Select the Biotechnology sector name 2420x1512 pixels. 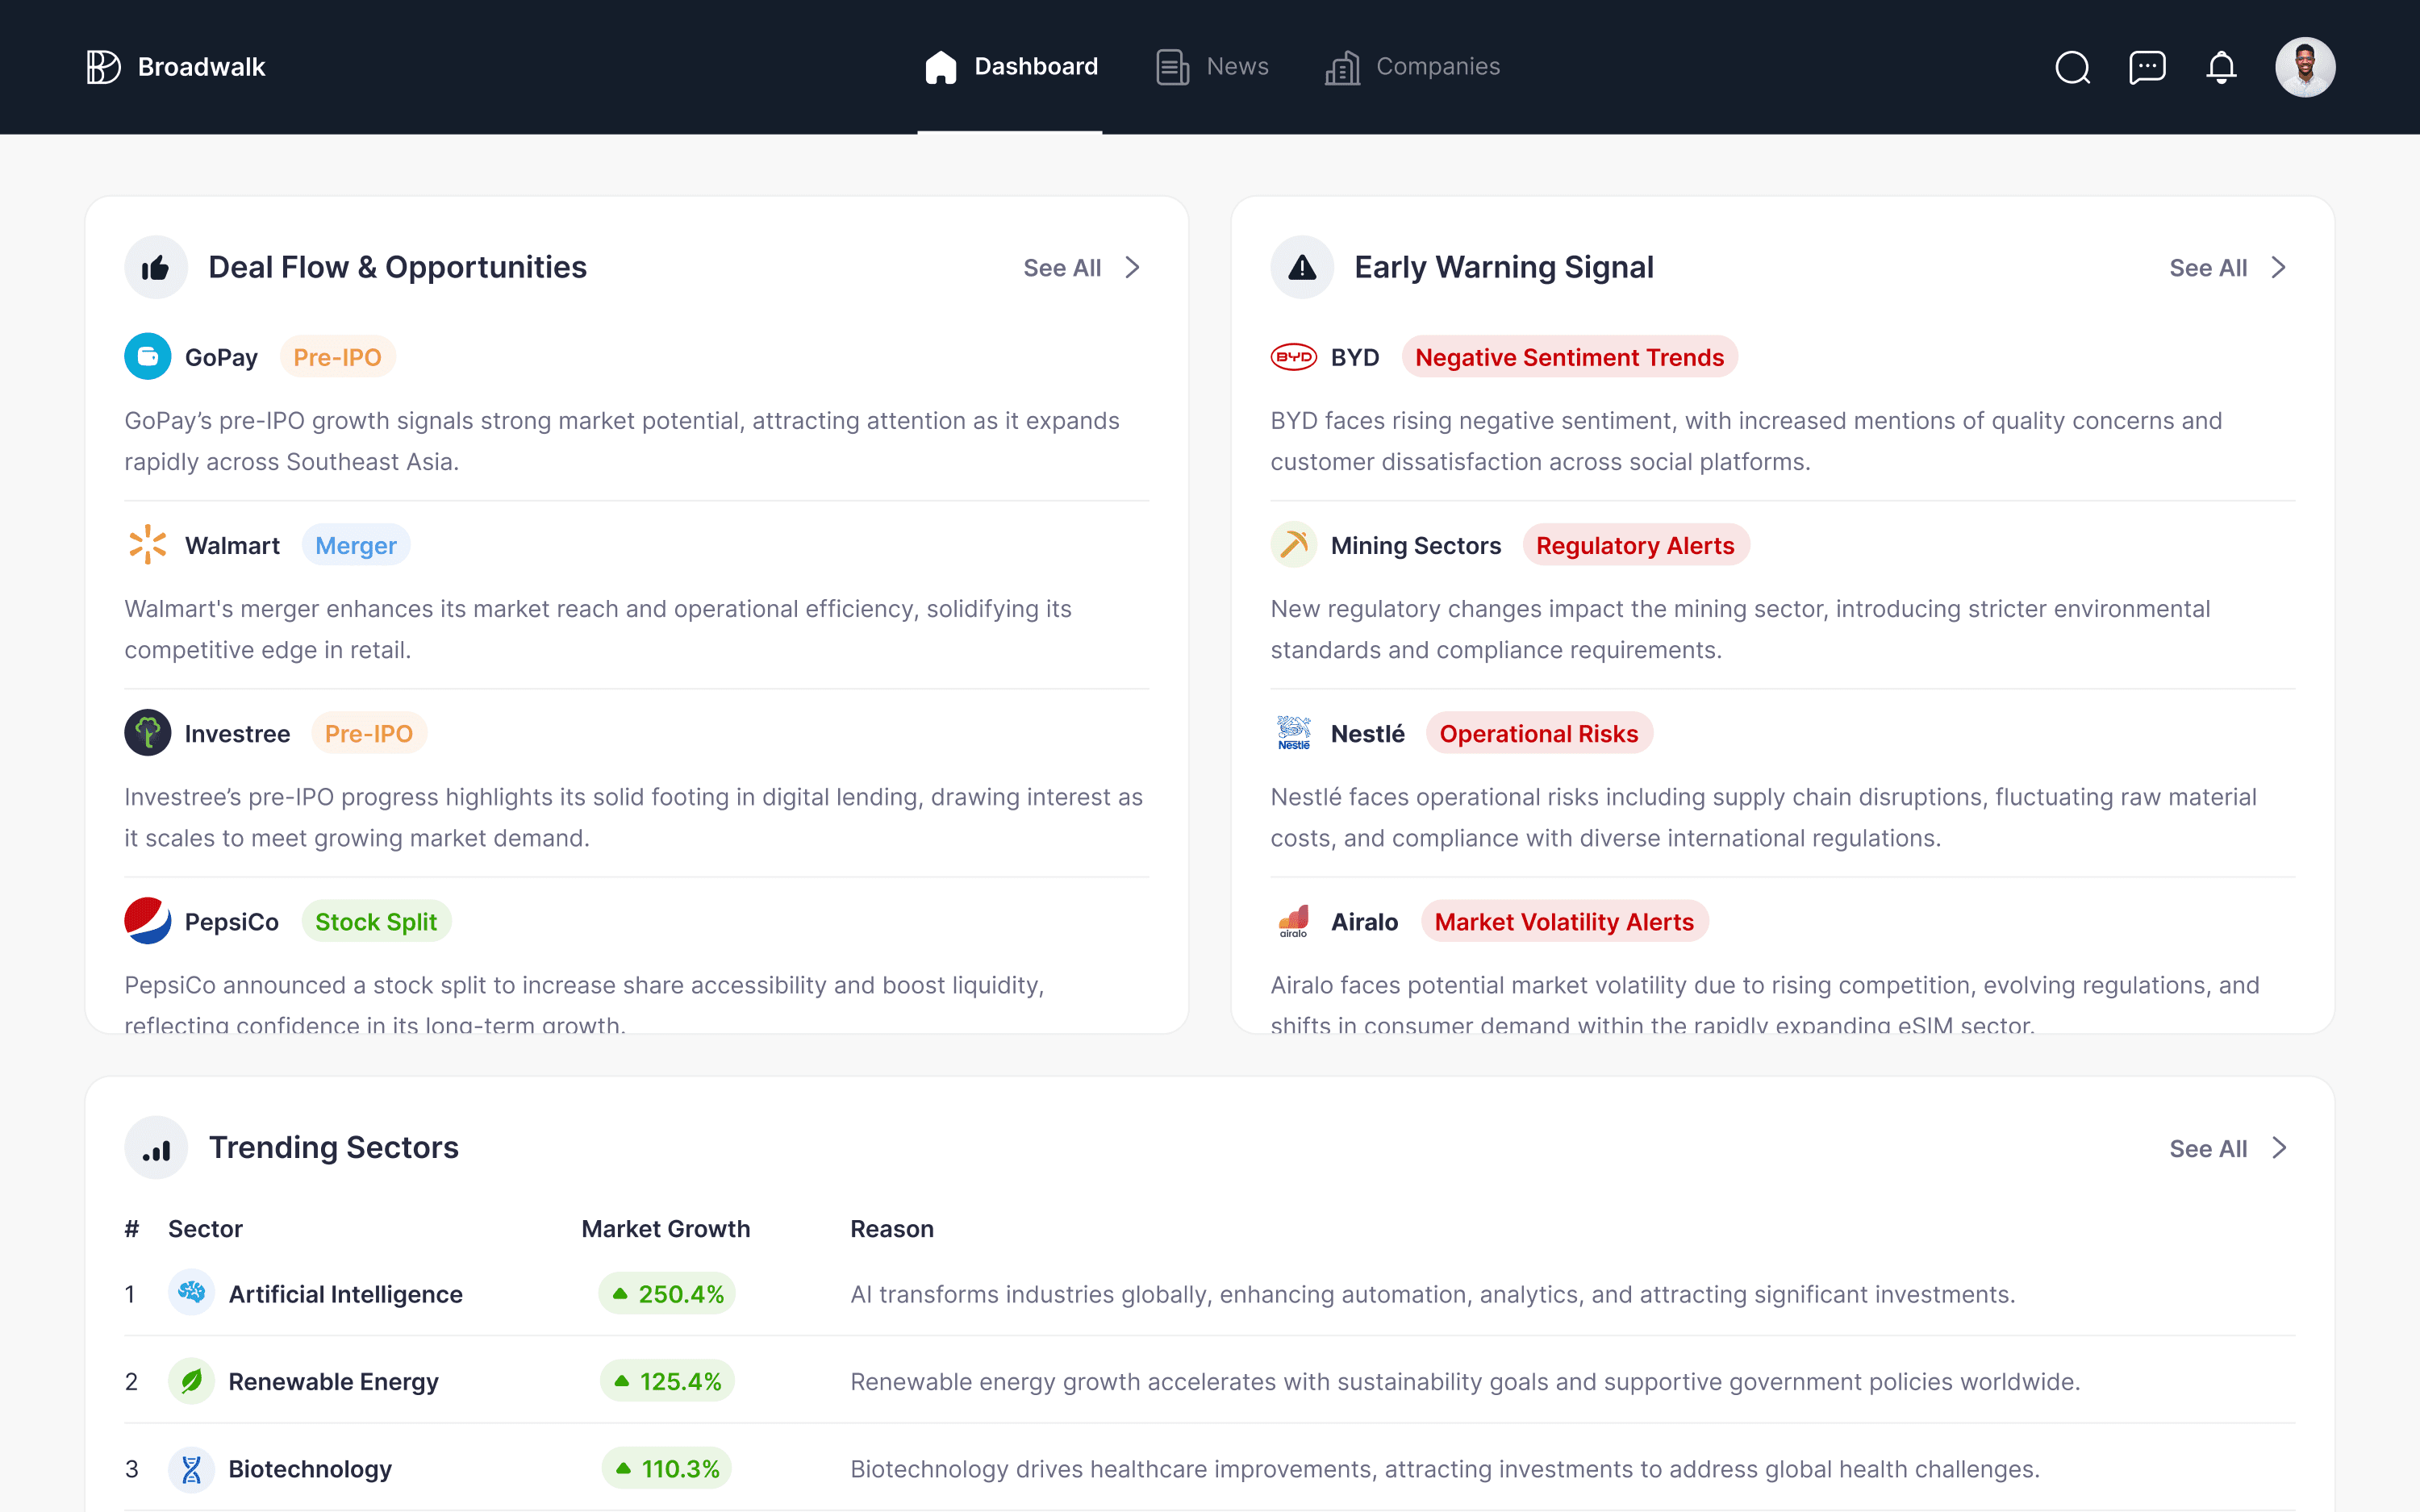point(310,1469)
